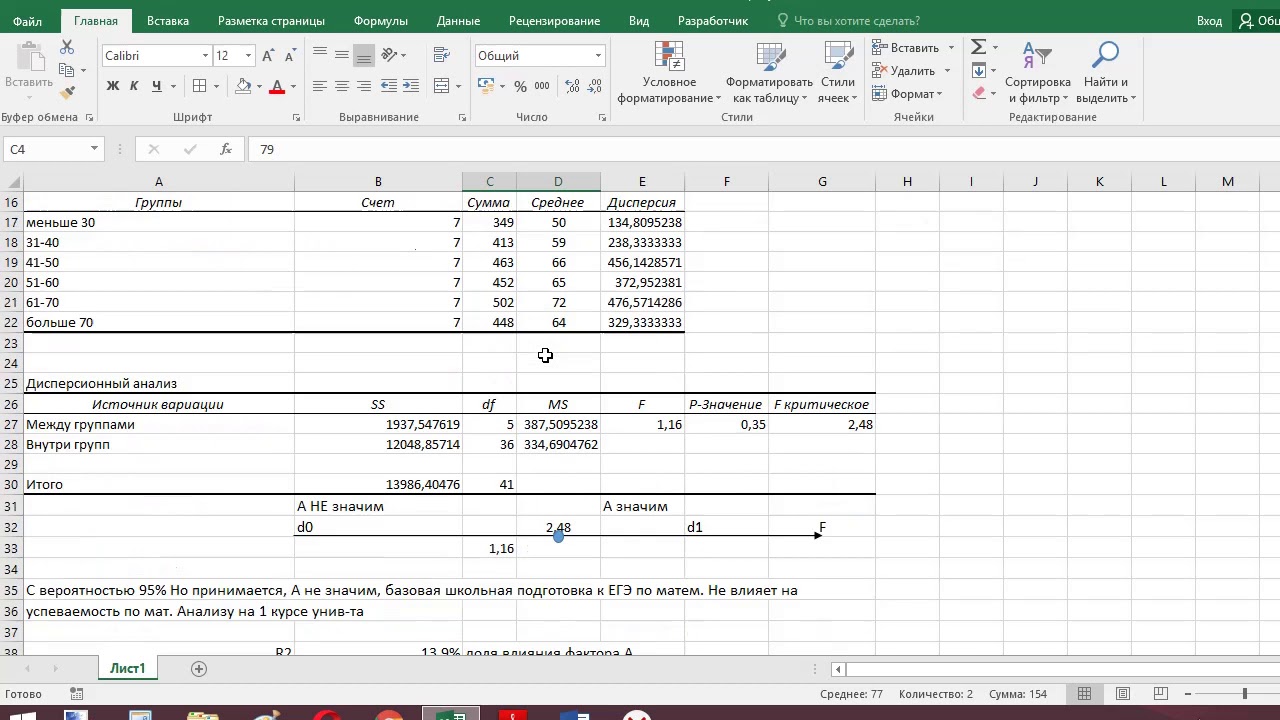
Task: Open Стили ячеек gallery
Action: [837, 73]
